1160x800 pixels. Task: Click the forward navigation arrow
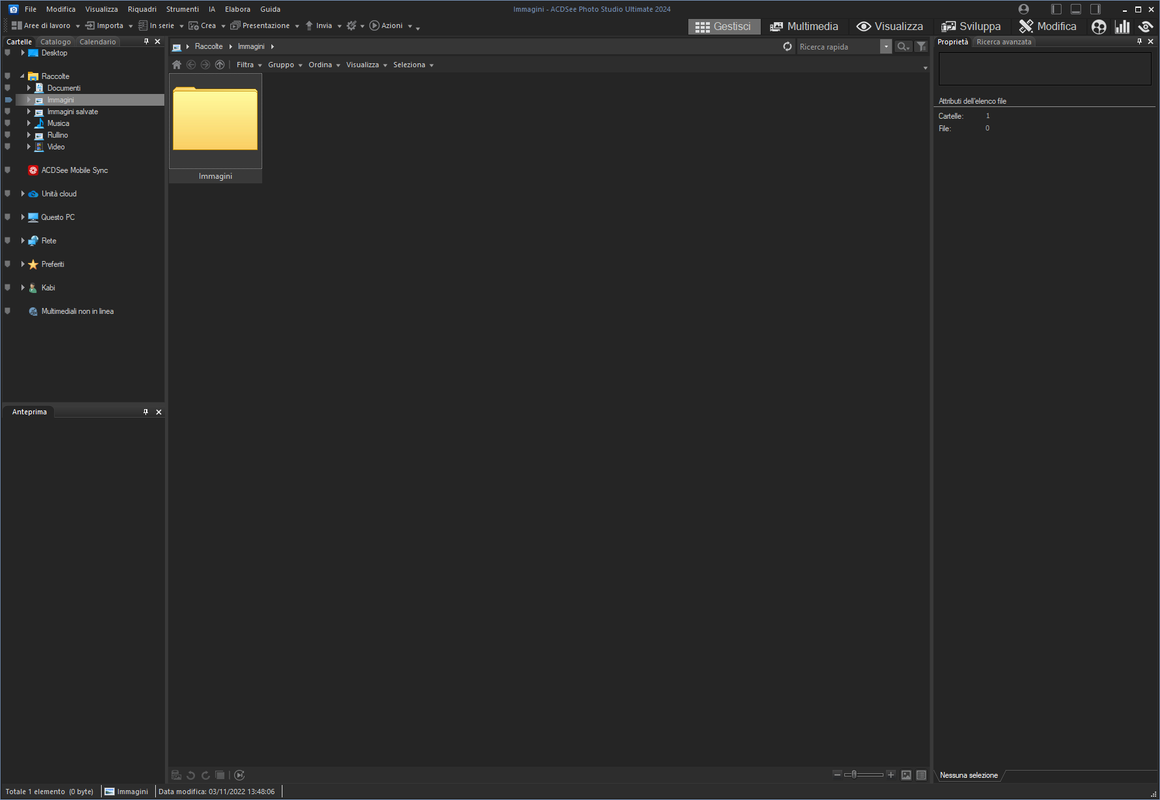205,65
